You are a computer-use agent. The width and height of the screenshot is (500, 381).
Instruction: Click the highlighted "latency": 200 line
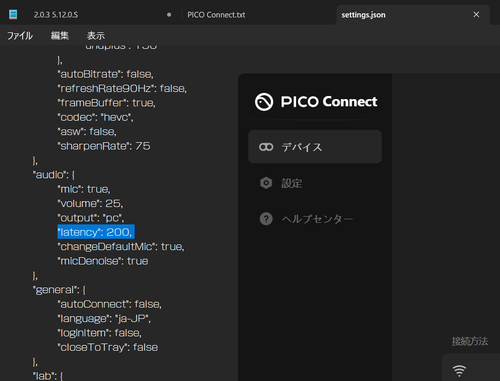tap(96, 232)
